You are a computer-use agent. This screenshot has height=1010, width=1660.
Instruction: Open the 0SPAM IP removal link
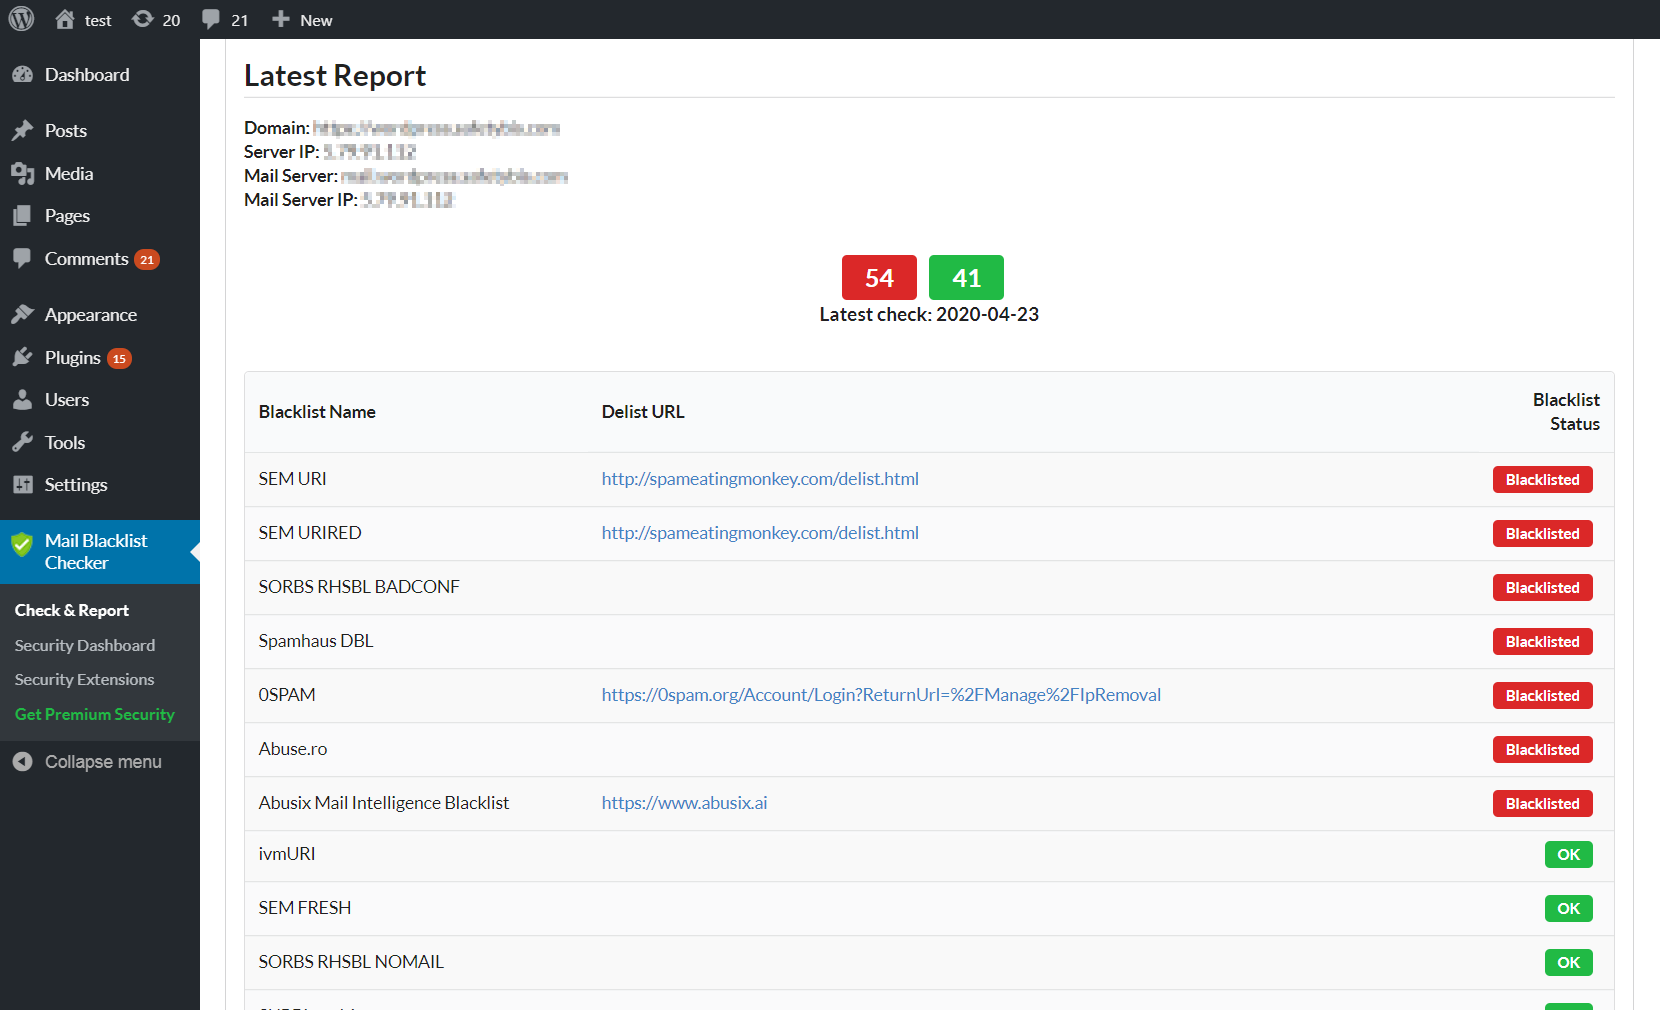click(x=881, y=694)
